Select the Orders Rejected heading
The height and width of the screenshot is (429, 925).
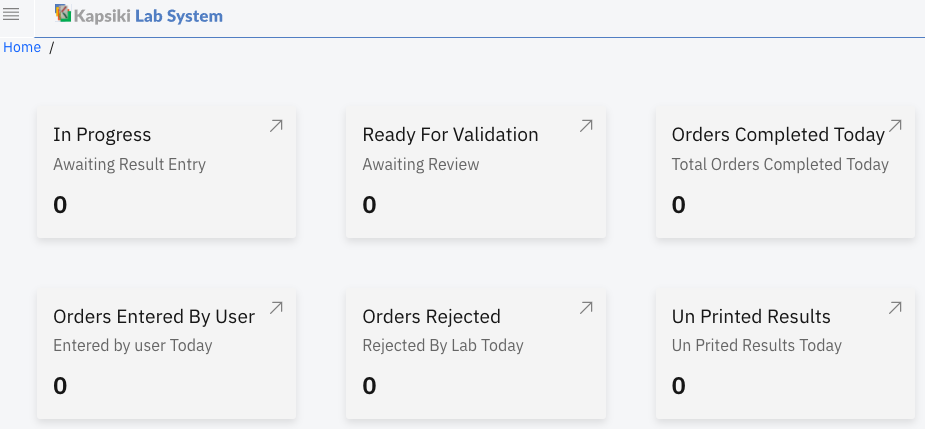[x=431, y=317]
